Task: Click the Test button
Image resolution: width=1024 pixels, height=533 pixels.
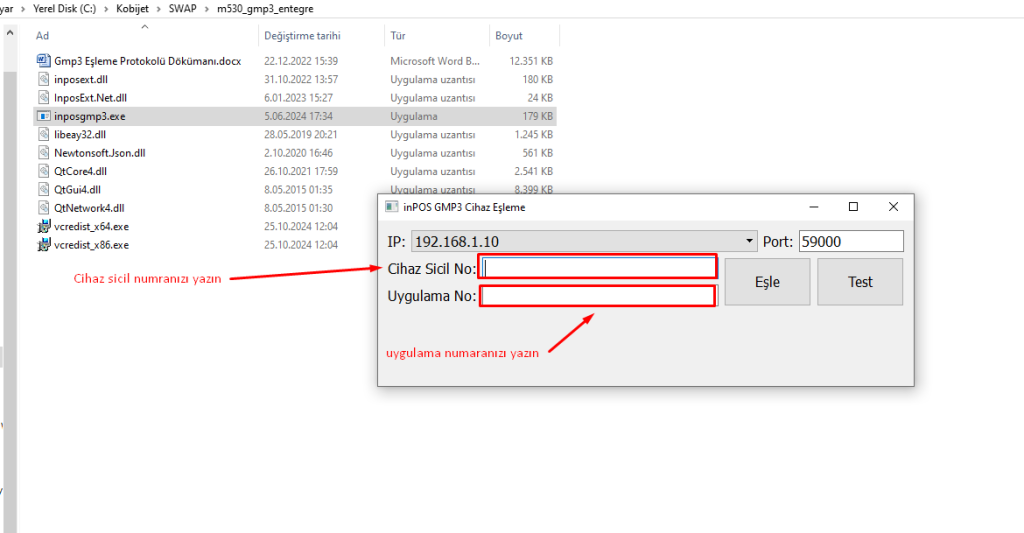Action: [x=860, y=282]
